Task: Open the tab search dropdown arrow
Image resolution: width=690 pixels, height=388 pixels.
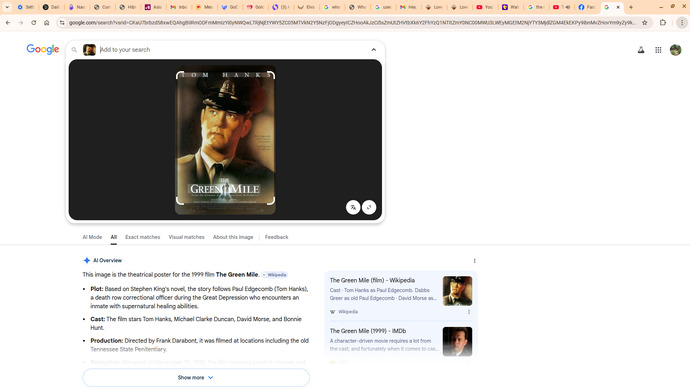Action: pos(7,7)
